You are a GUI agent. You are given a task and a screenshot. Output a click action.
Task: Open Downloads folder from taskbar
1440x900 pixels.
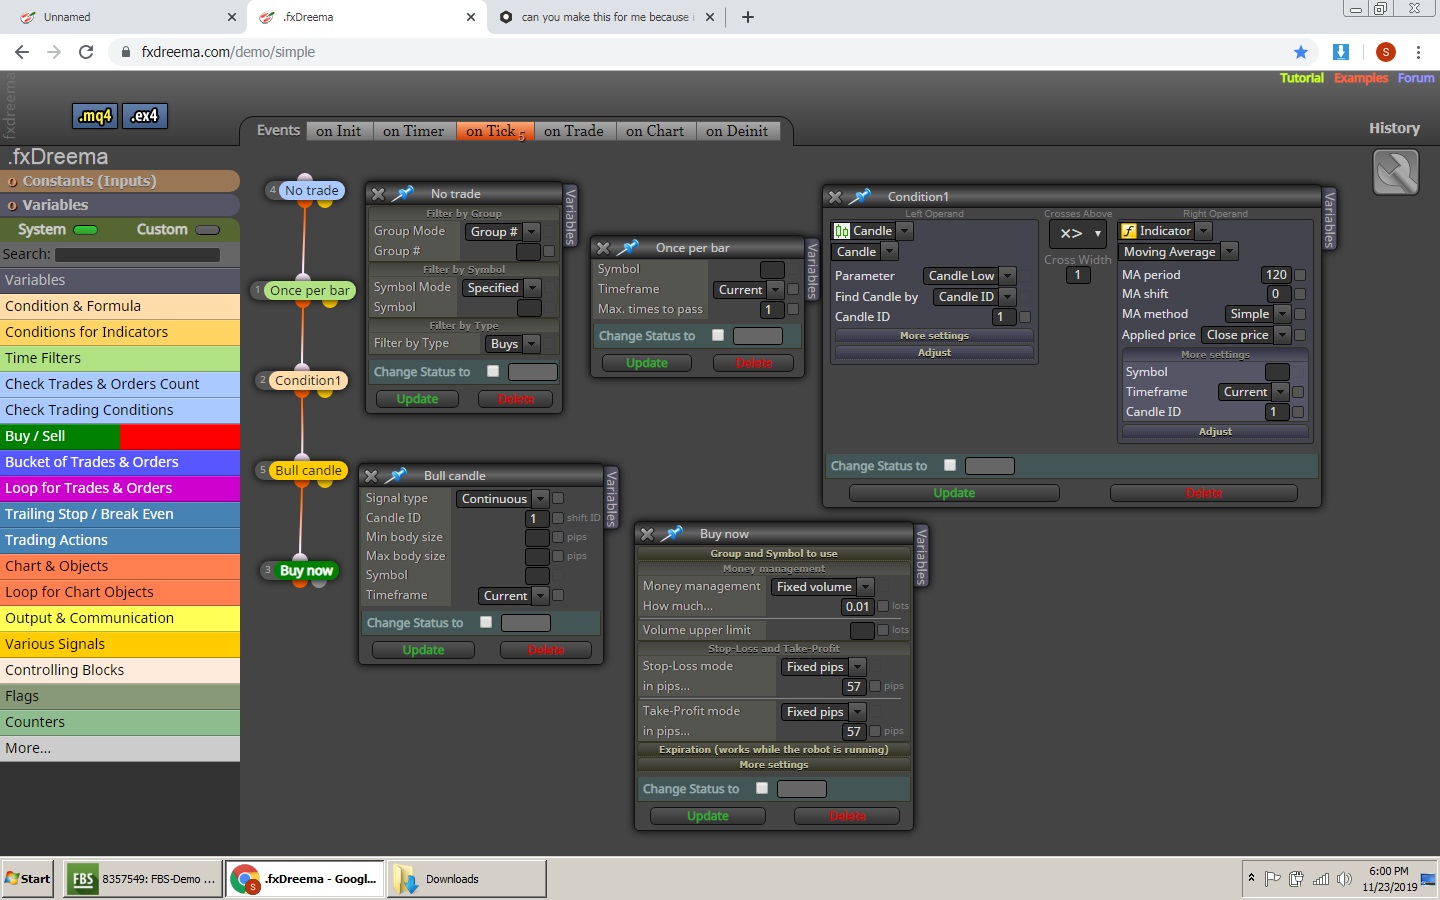coord(467,879)
